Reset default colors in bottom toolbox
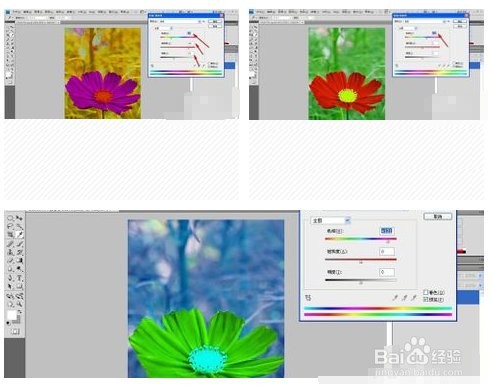The image size is (491, 390). (8, 323)
